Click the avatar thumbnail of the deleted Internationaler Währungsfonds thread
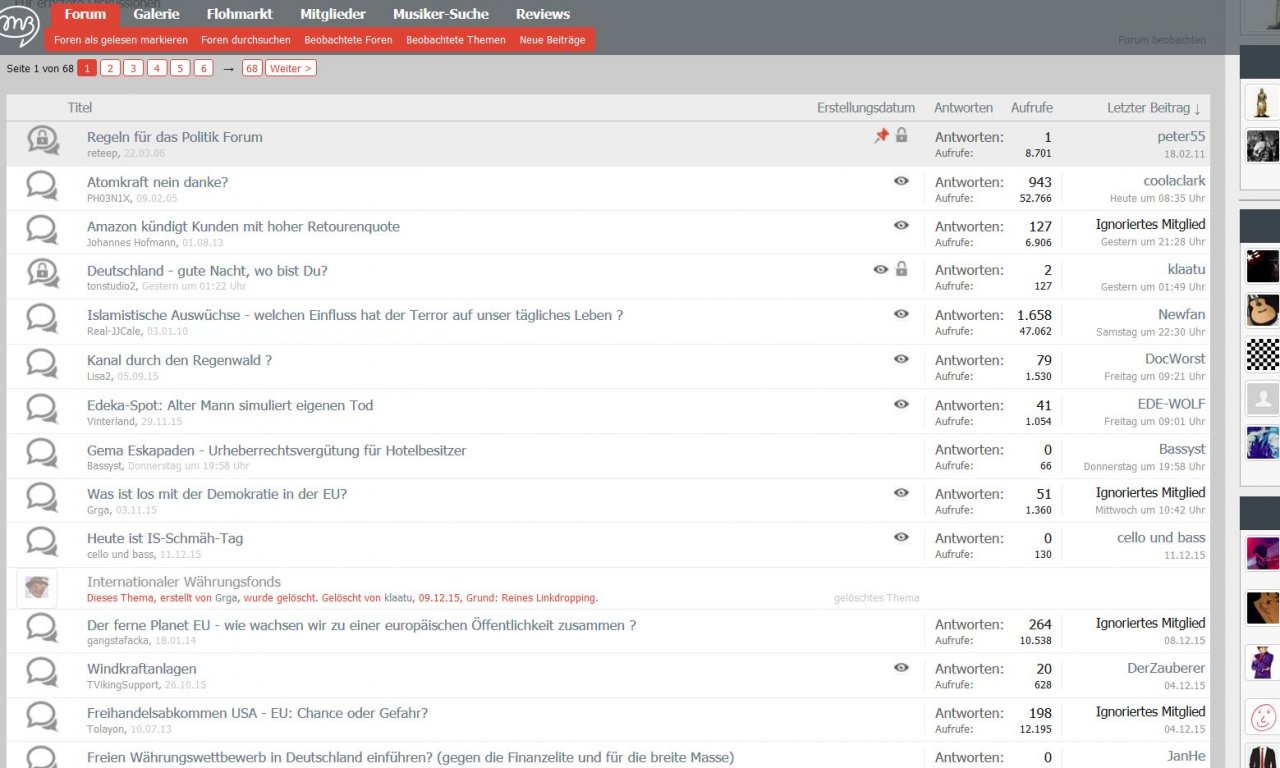This screenshot has height=768, width=1280. click(37, 588)
